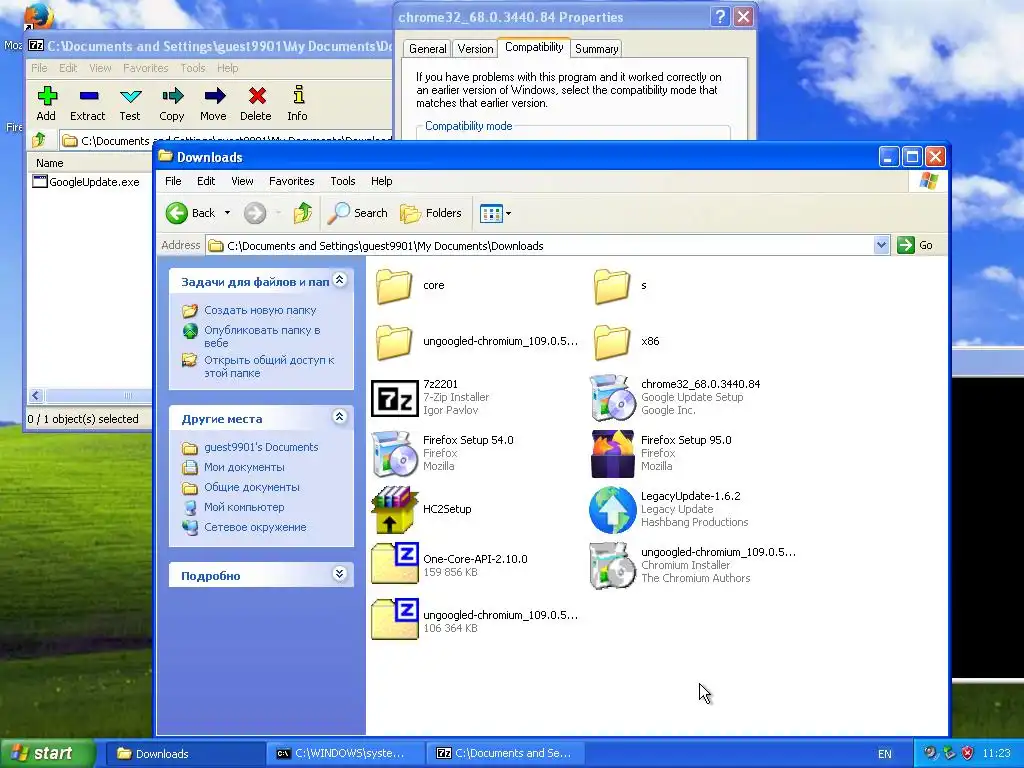Image resolution: width=1024 pixels, height=768 pixels.
Task: Click Info in the 7-Zip toolbar
Action: (x=297, y=103)
